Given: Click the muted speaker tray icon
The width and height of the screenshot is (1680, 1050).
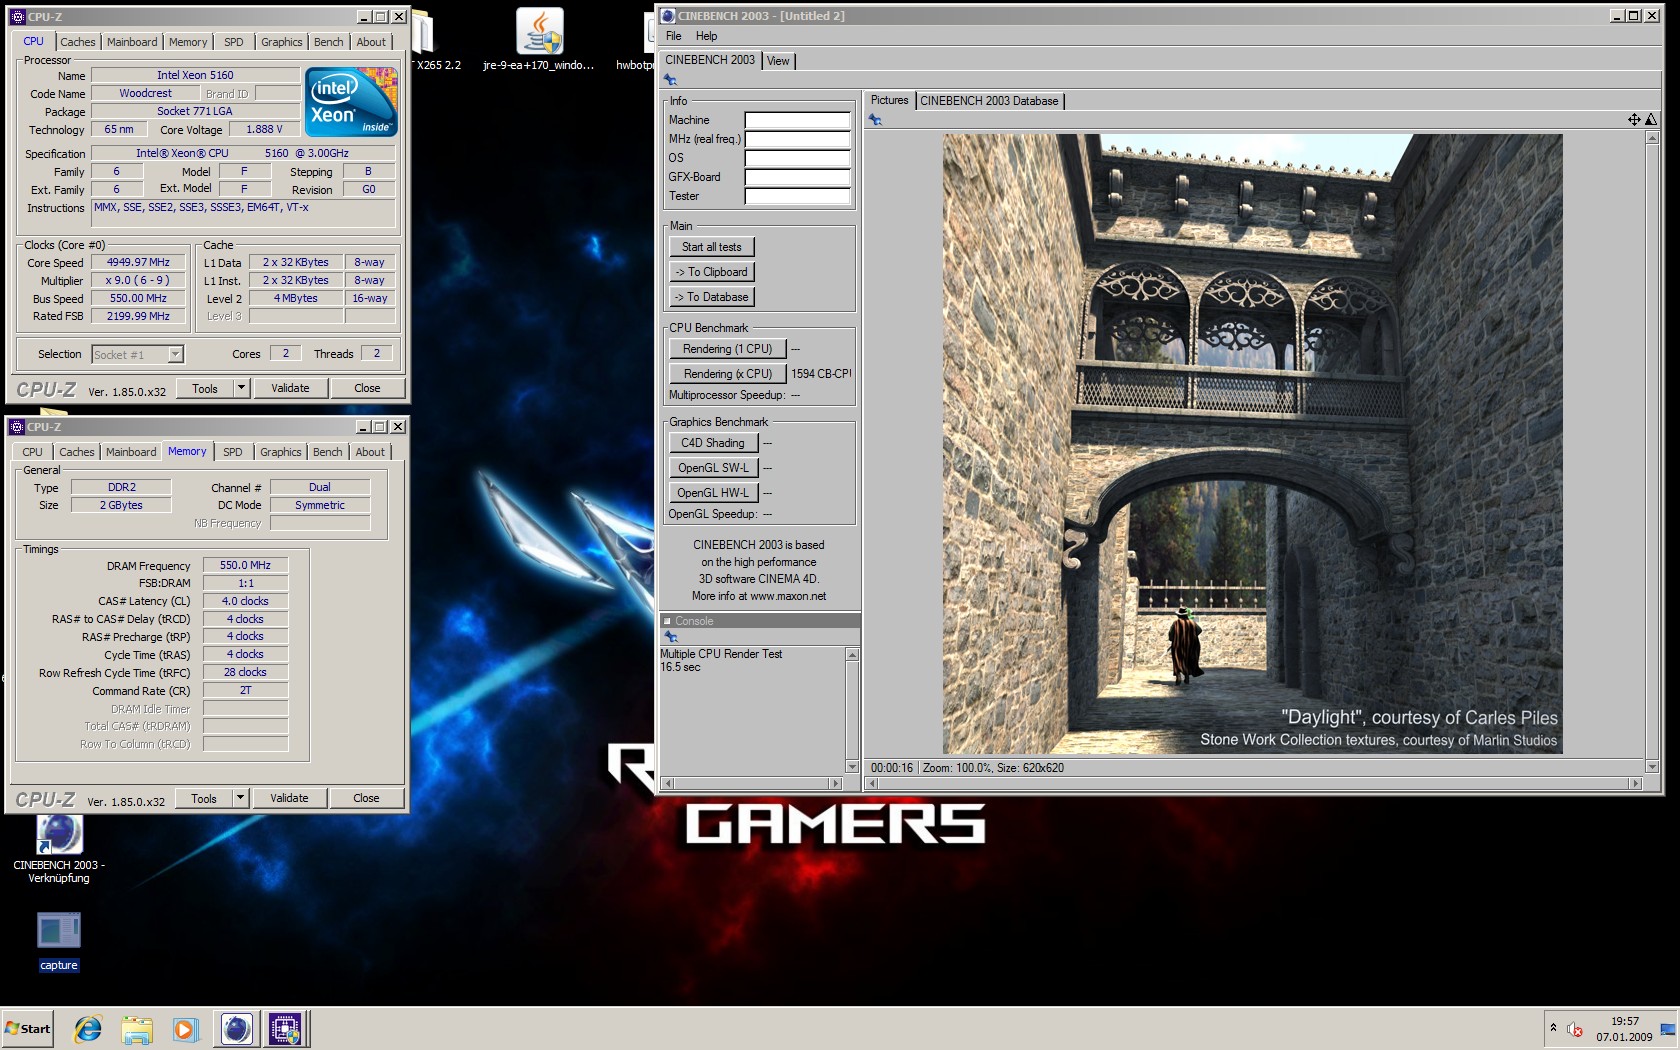Looking at the screenshot, I should [x=1576, y=1029].
